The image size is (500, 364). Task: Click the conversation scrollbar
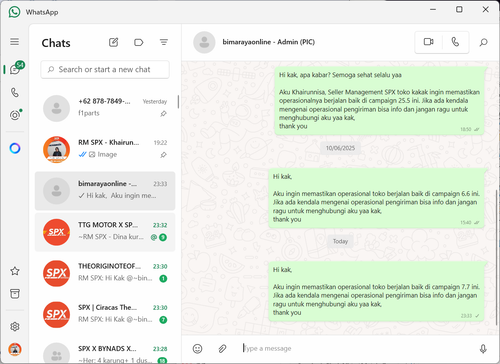coord(497,257)
